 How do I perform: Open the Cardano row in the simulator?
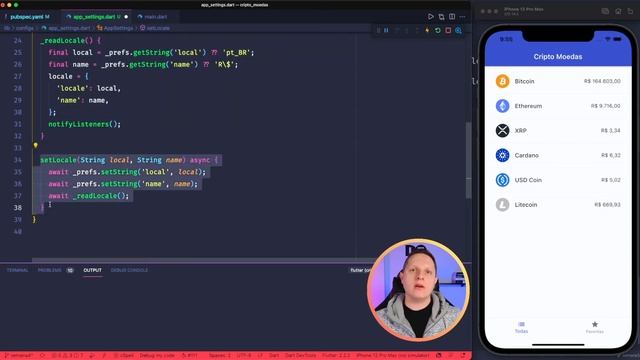[558, 156]
